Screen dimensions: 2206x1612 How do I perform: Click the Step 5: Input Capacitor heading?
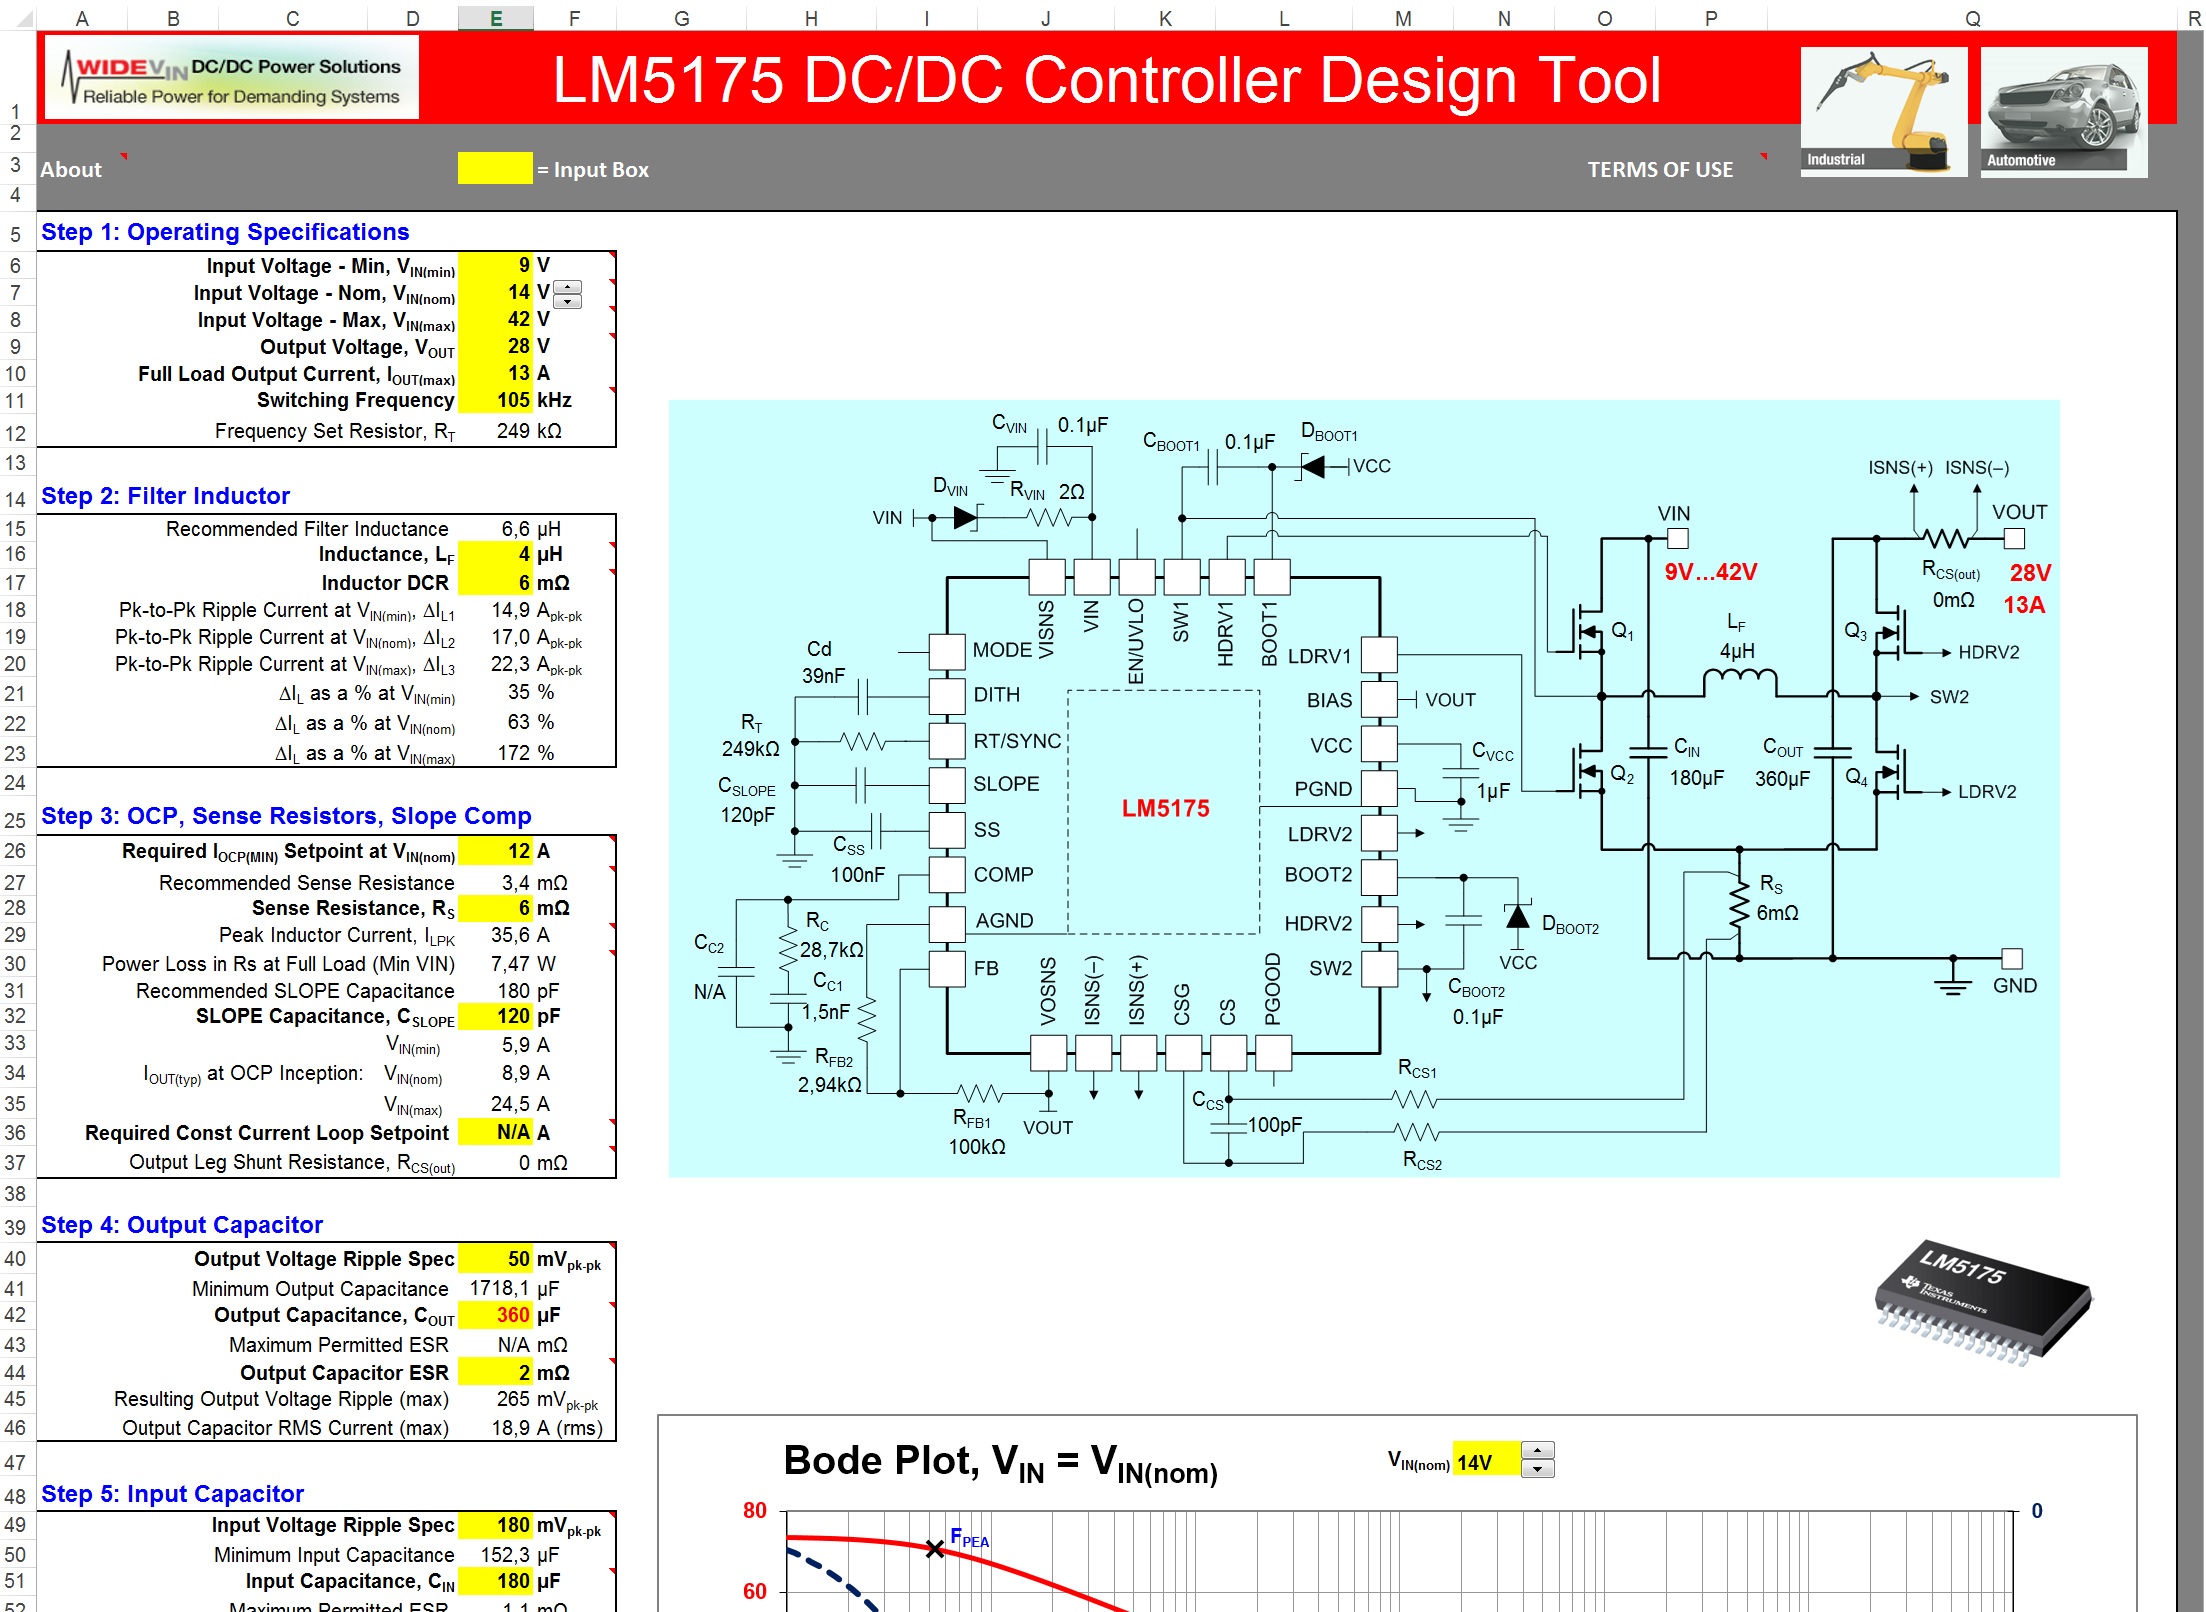coord(172,1494)
